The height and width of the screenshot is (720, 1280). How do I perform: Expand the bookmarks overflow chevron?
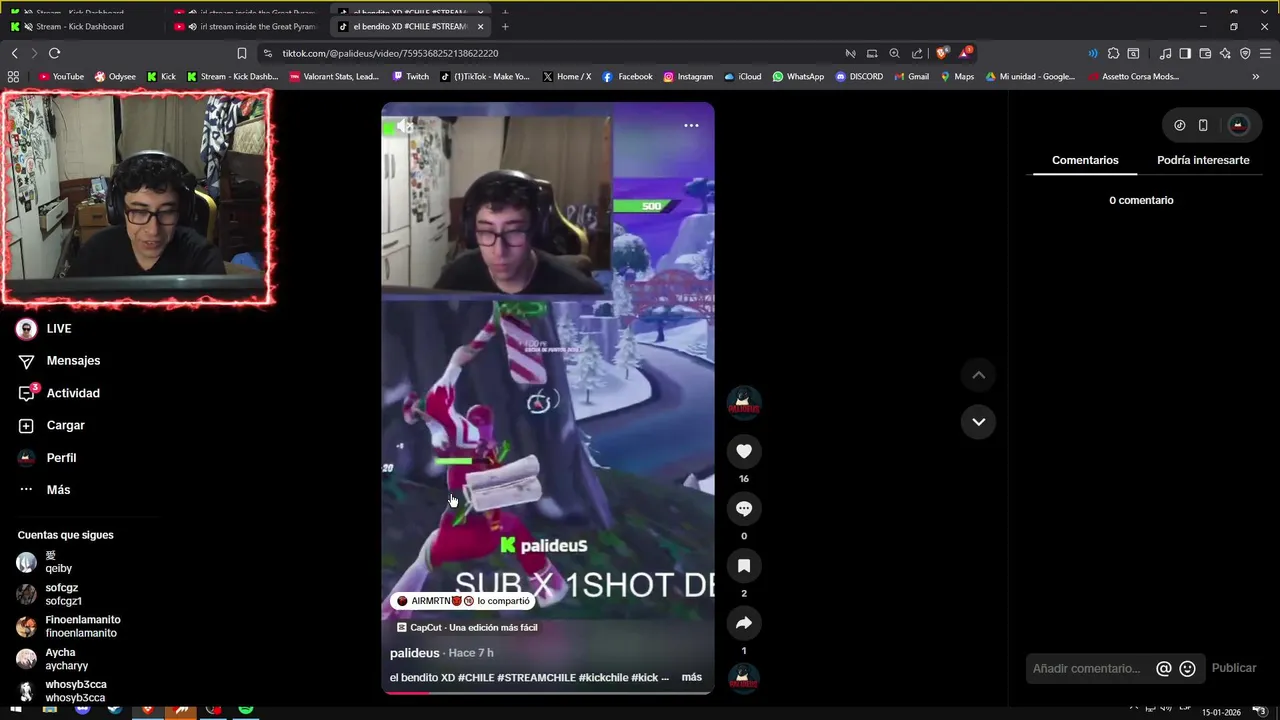click(x=1256, y=76)
